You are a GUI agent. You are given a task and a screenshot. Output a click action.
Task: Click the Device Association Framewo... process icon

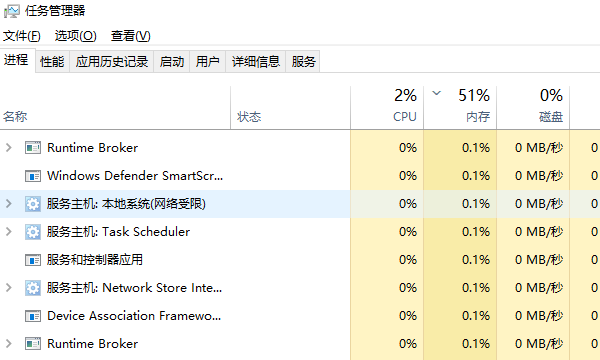33,316
